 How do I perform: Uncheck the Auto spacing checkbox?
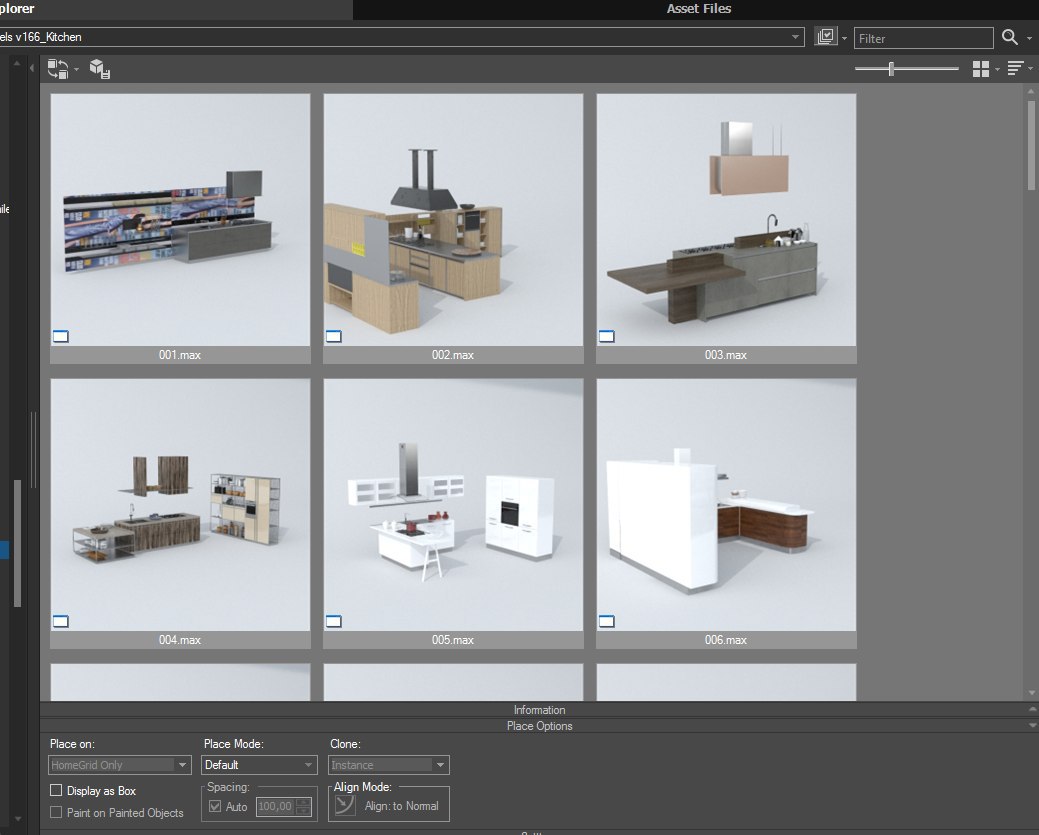pyautogui.click(x=215, y=807)
